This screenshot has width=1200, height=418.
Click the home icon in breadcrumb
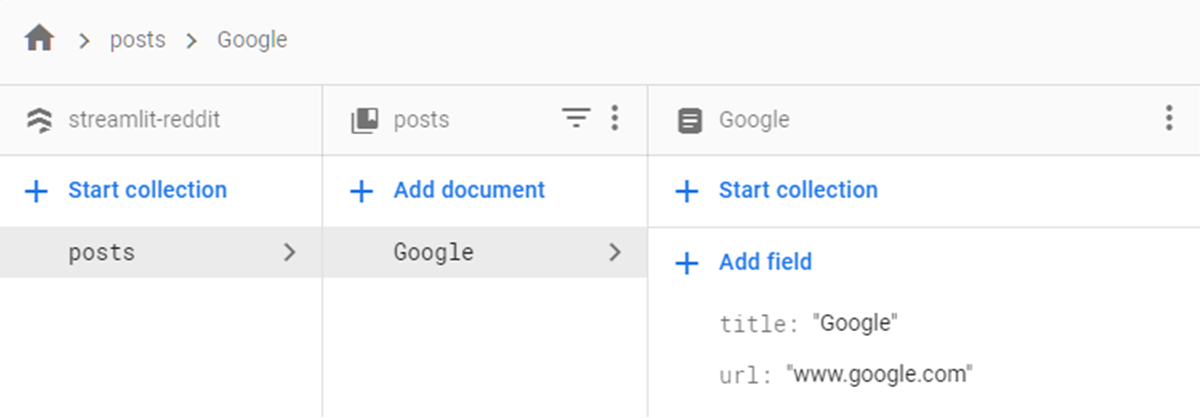click(39, 40)
